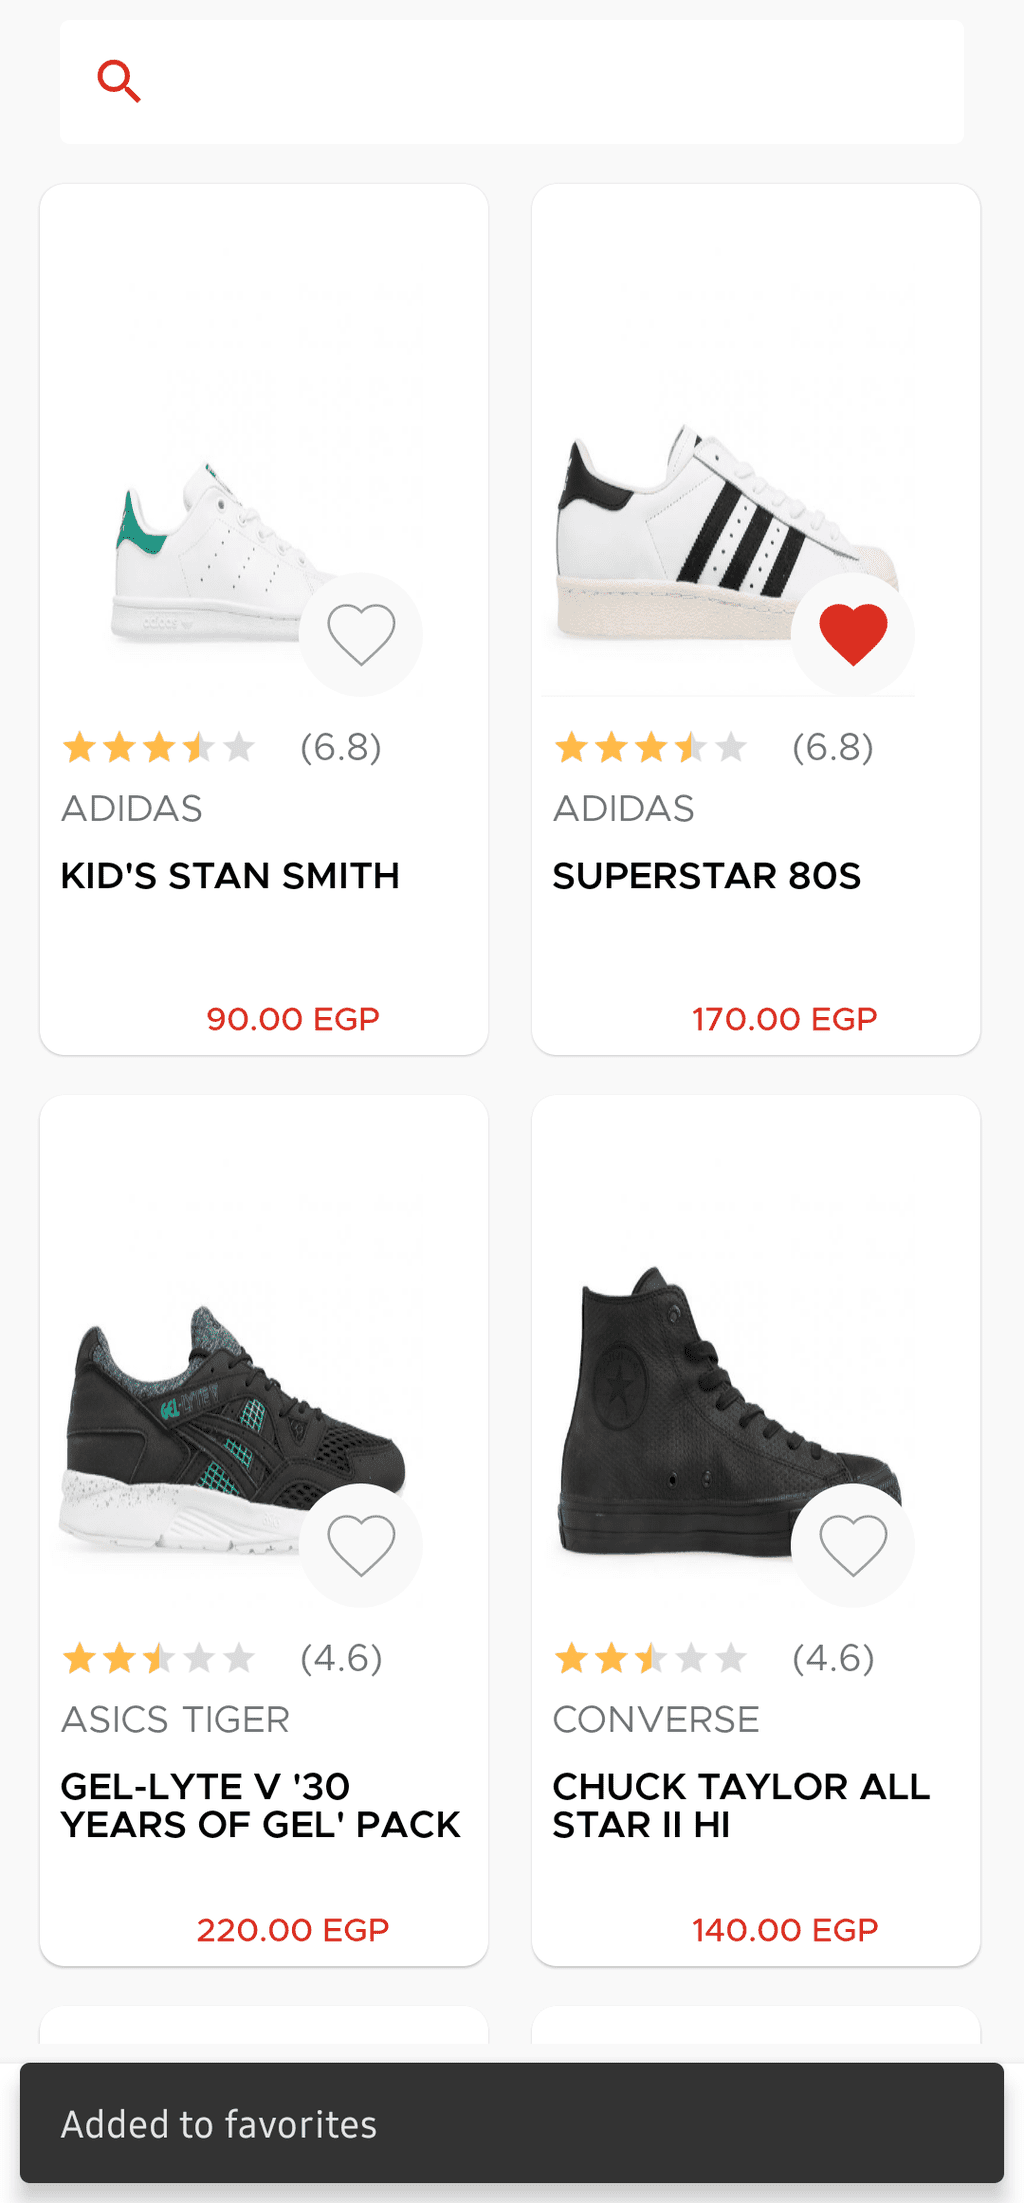The height and width of the screenshot is (2203, 1024).
Task: Click the Kid's Stan Smith star rating
Action: [158, 747]
